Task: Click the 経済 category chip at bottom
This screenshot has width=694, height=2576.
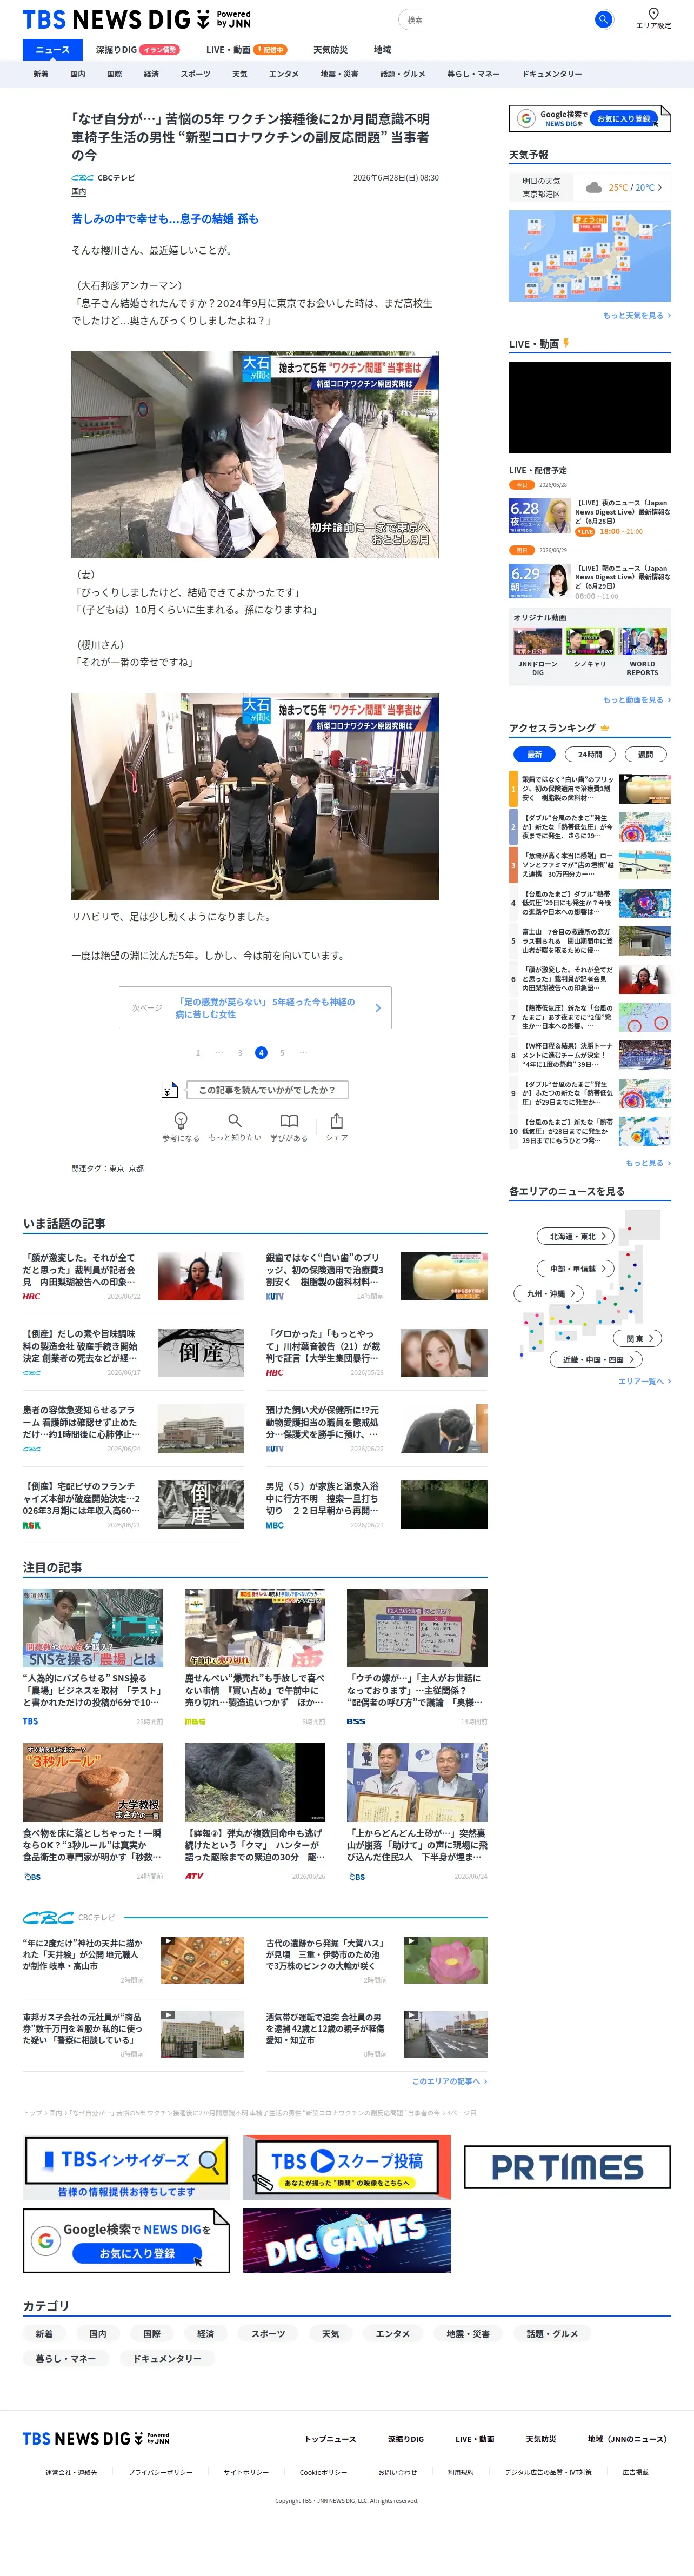Action: coord(206,2334)
